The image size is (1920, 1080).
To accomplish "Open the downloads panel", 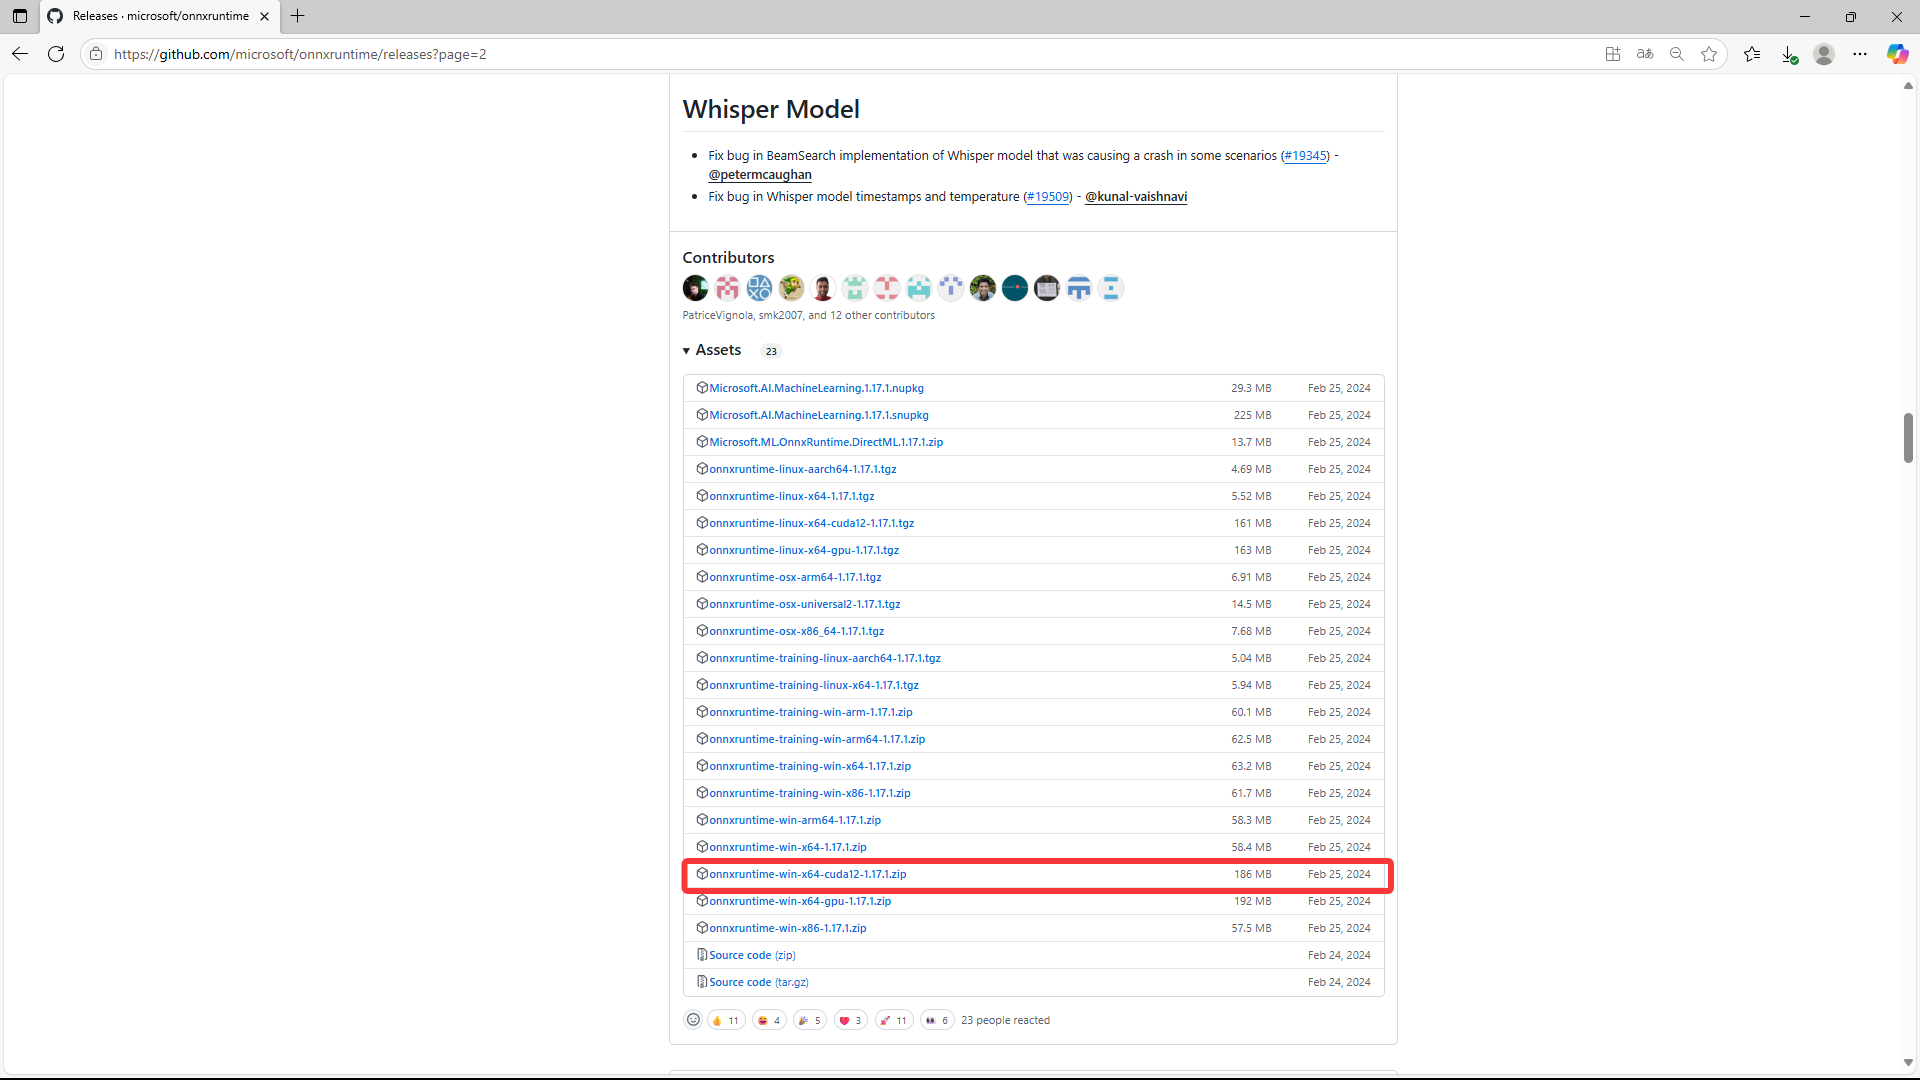I will click(1789, 54).
